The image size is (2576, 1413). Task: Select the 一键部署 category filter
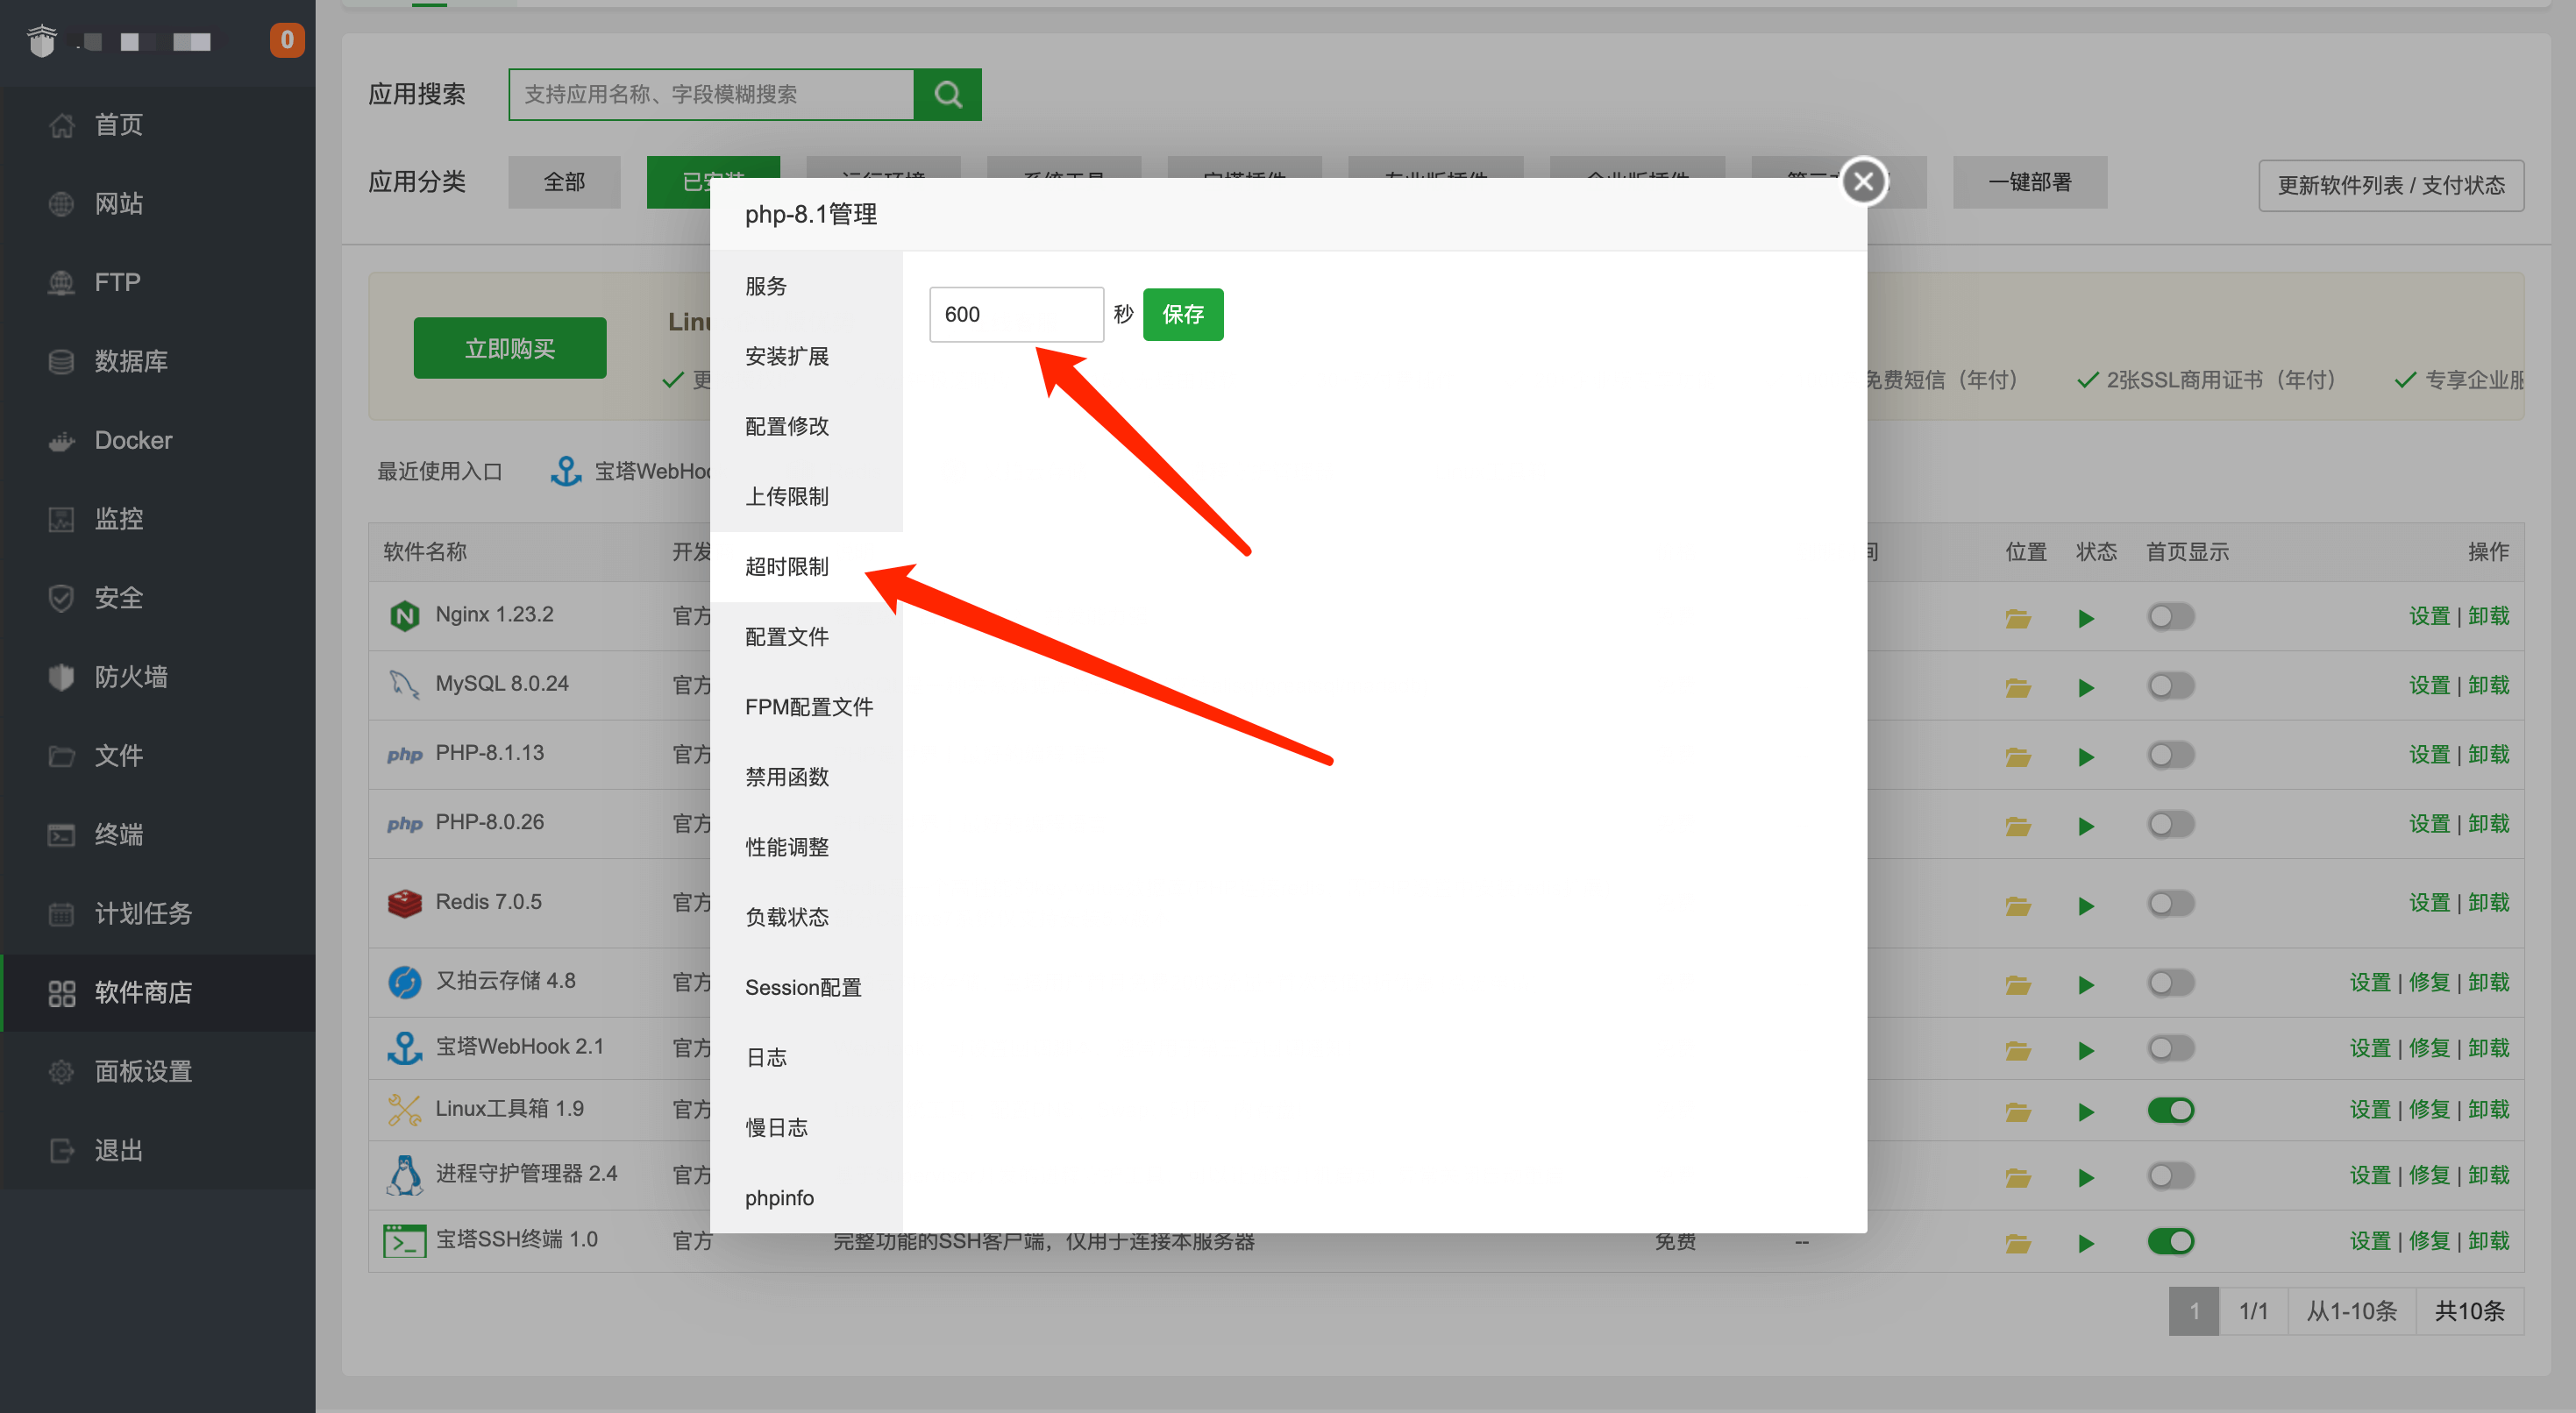click(x=2029, y=182)
